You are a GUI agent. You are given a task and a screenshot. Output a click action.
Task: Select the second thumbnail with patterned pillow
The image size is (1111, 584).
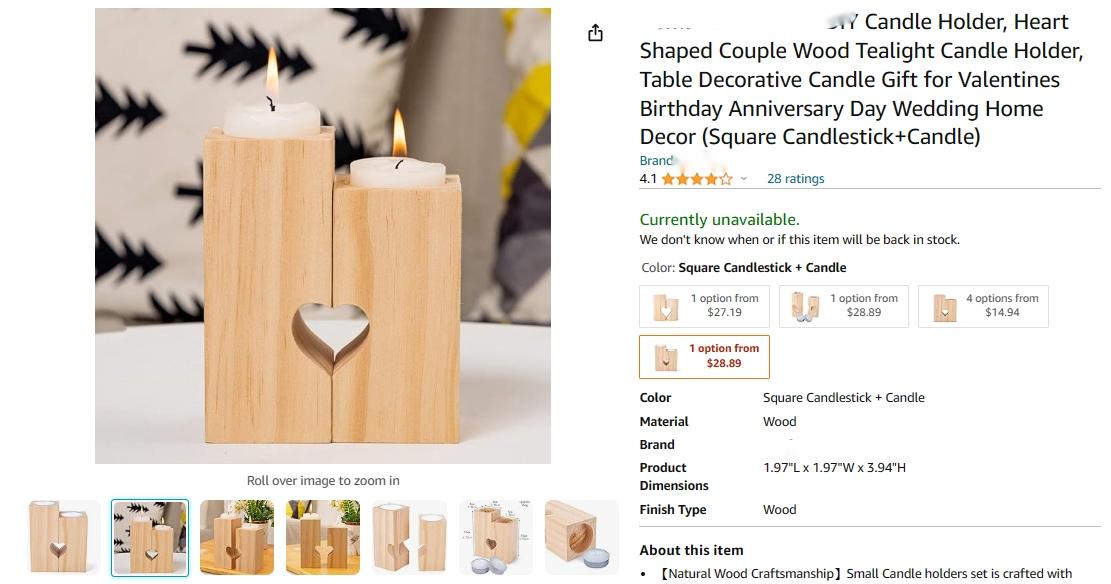click(x=150, y=538)
